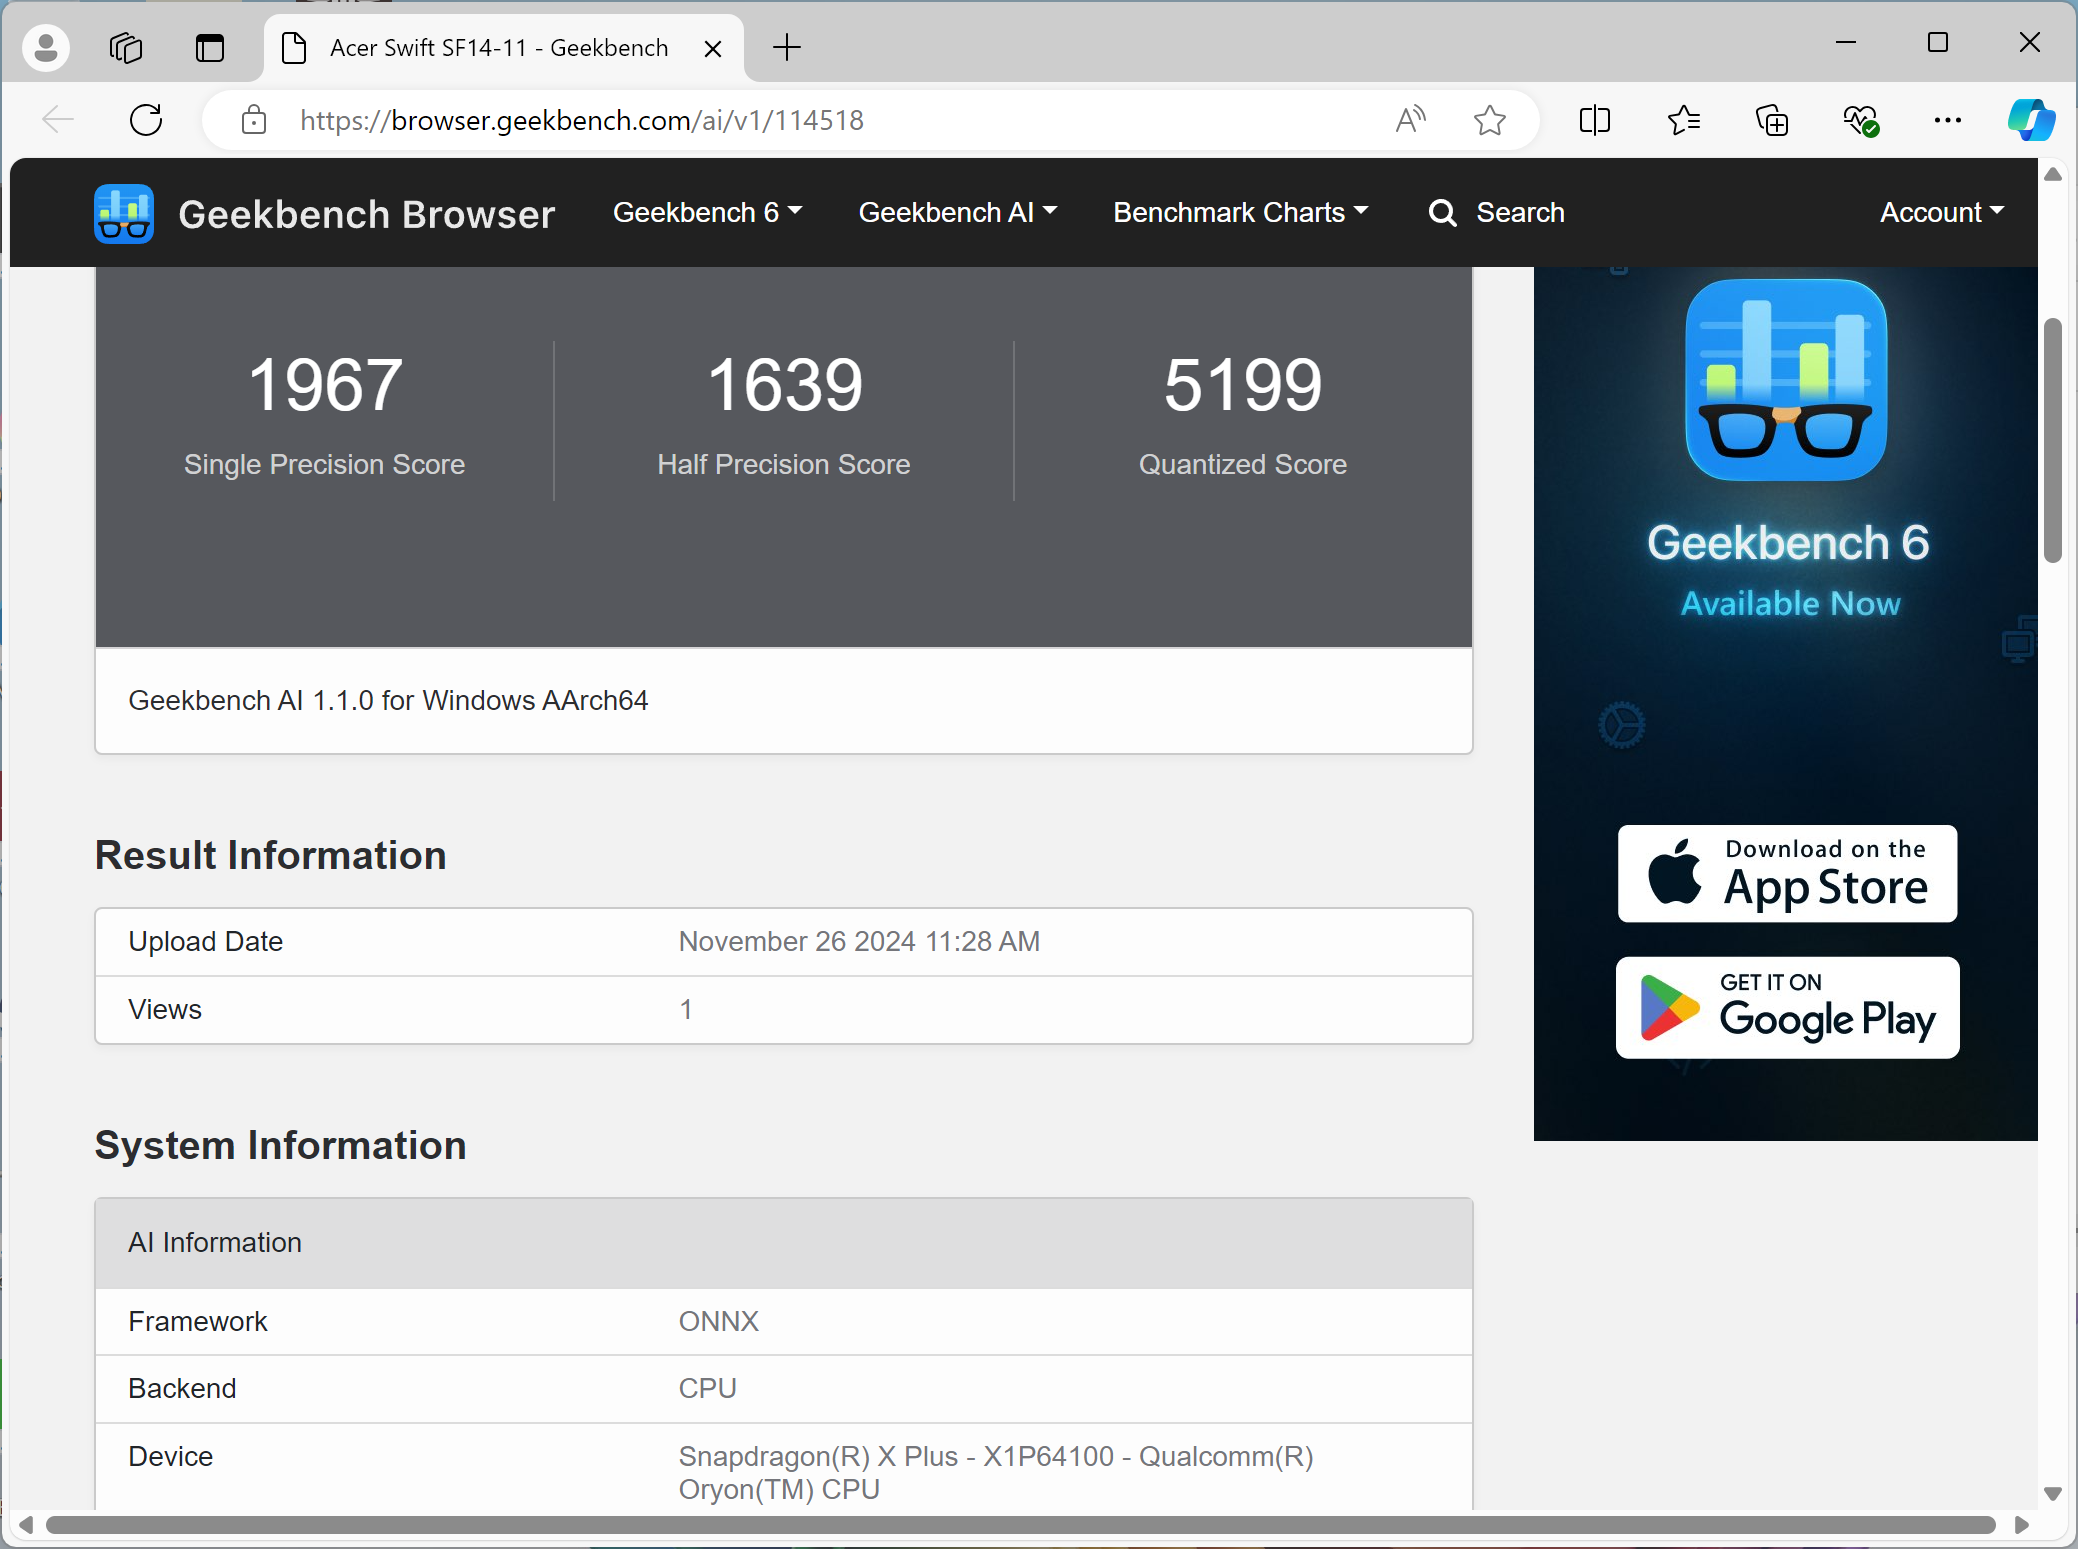Click the Get it on Google Play button
This screenshot has width=2078, height=1549.
1787,1007
